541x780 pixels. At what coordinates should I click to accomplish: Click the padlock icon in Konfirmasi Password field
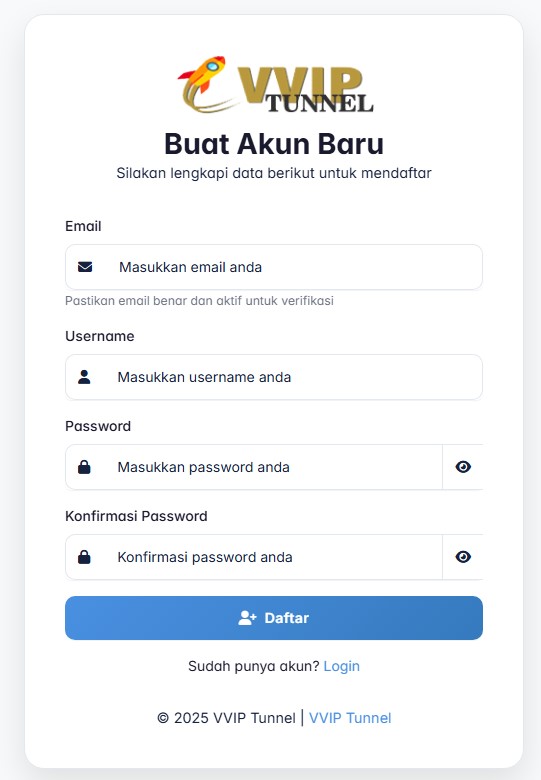pyautogui.click(x=85, y=557)
